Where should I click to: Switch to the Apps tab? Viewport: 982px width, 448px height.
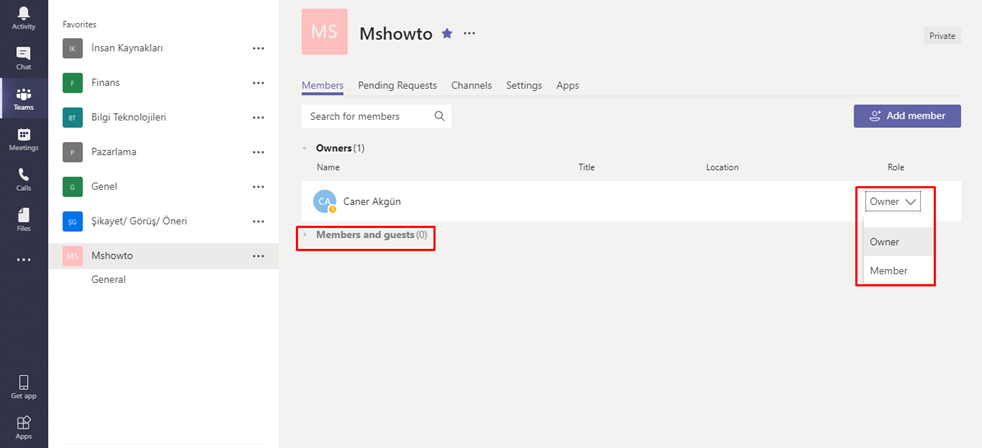567,86
